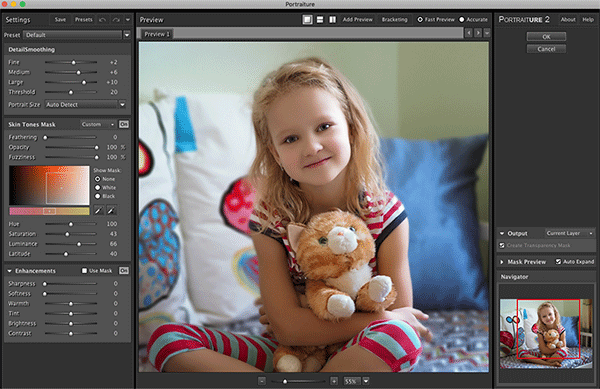This screenshot has height=389, width=600.
Task: Click the Bracketing button
Action: point(395,20)
